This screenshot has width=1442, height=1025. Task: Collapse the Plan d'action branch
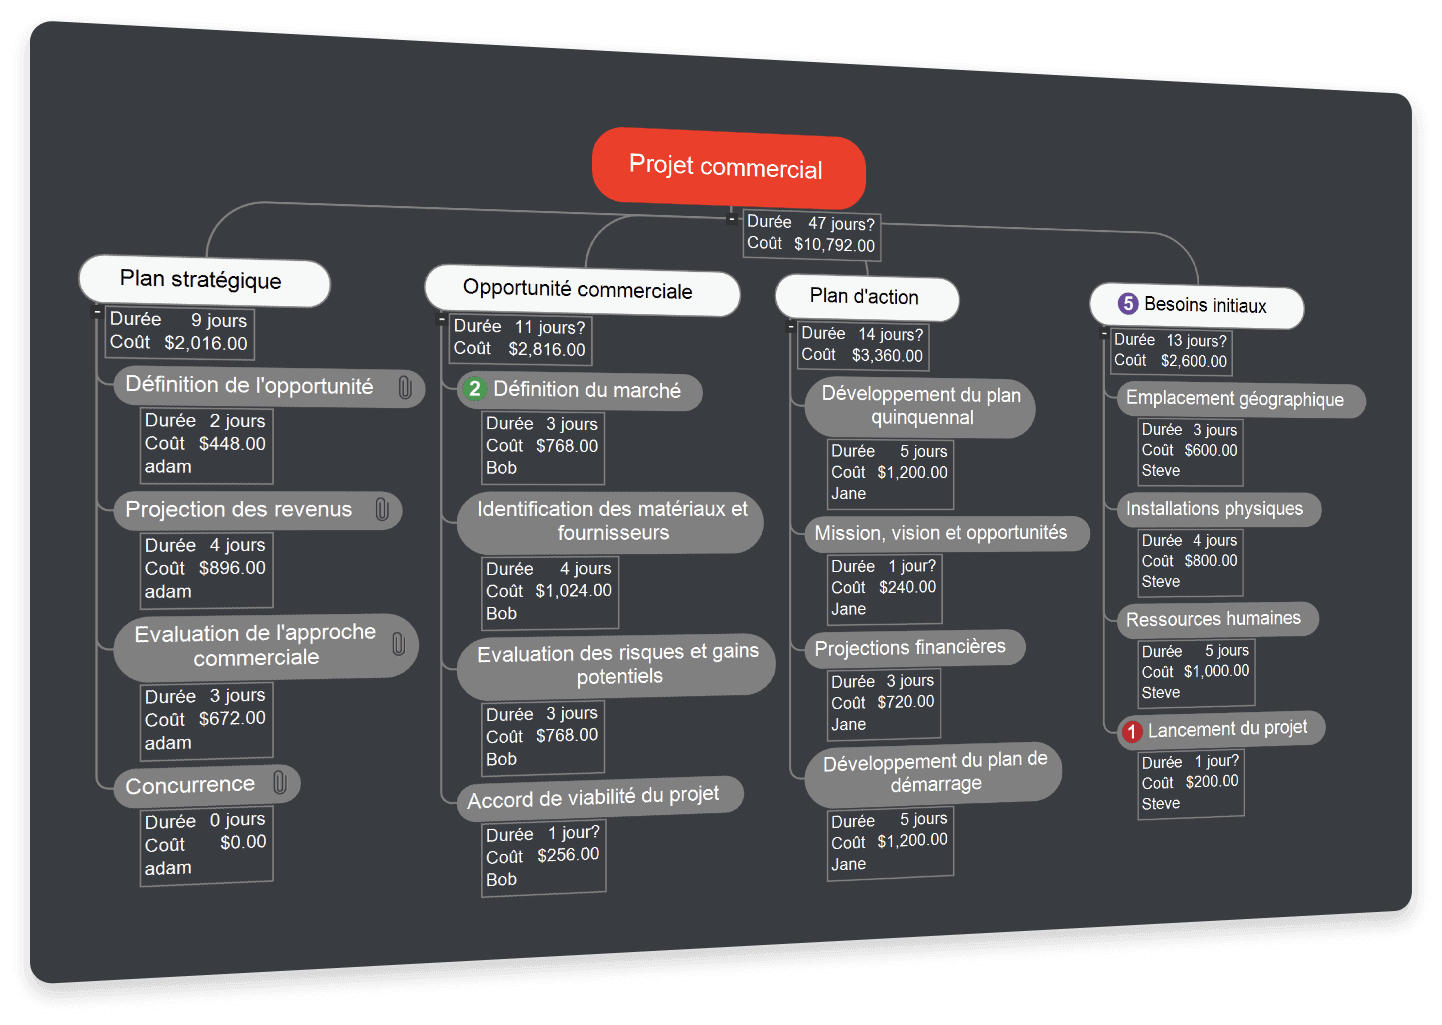coord(790,327)
